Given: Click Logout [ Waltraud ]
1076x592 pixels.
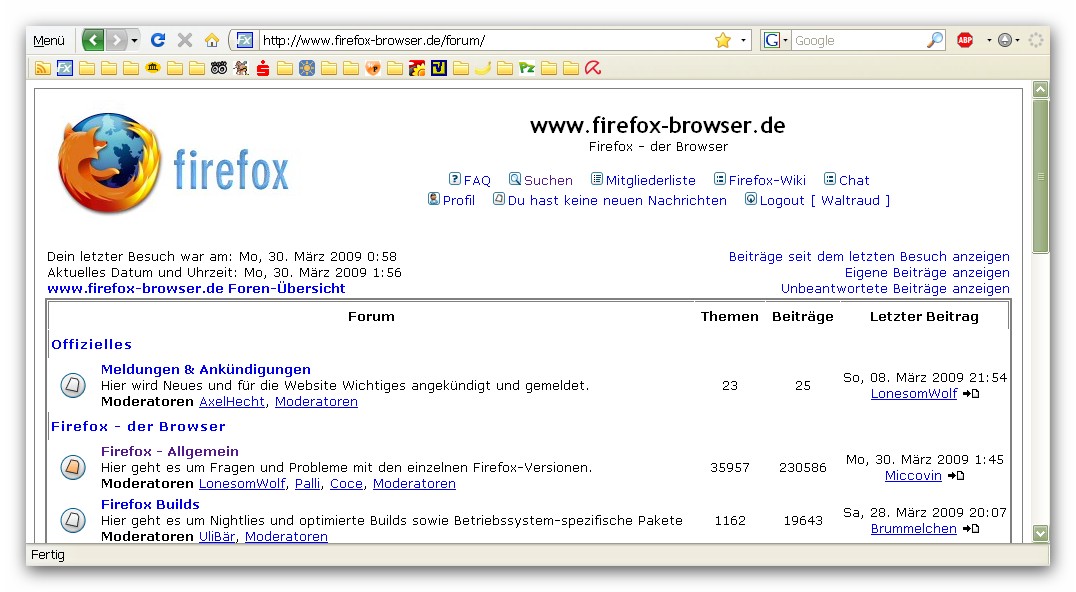Looking at the screenshot, I should tap(817, 200).
